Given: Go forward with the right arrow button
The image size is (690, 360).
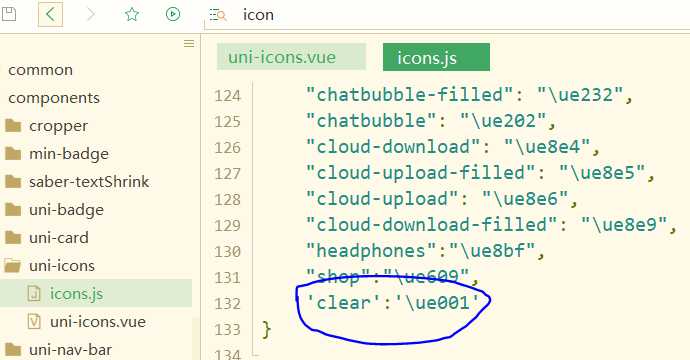Looking at the screenshot, I should tap(91, 15).
